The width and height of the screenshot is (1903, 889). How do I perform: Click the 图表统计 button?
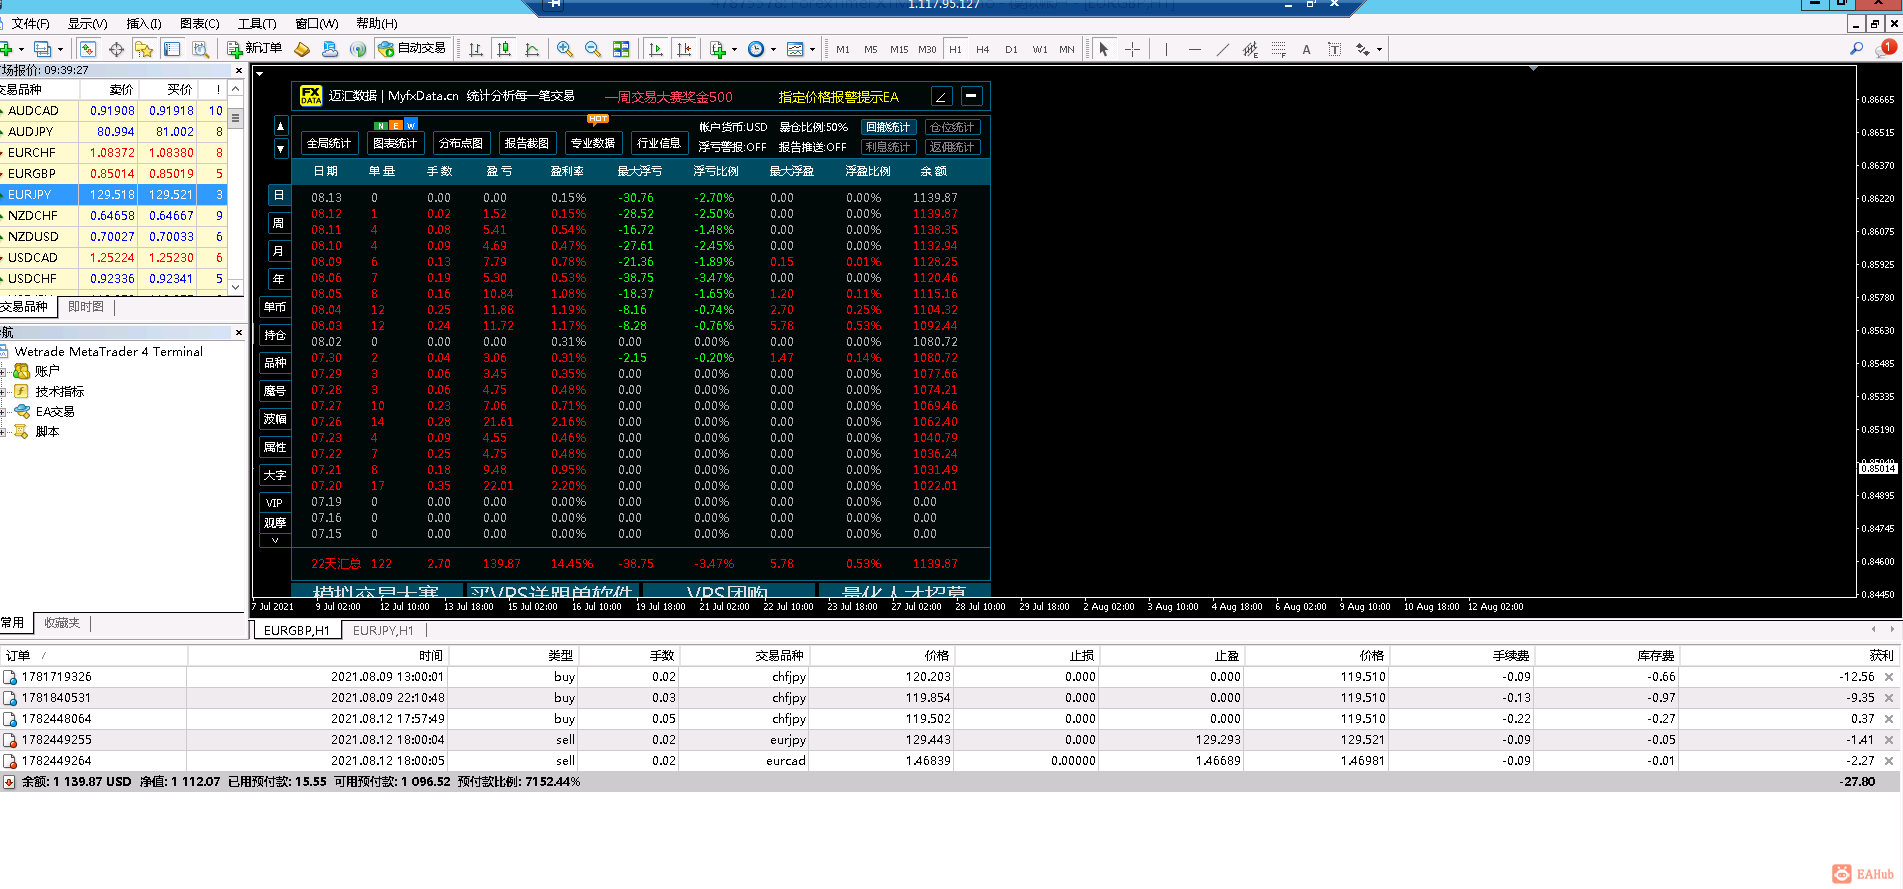pyautogui.click(x=395, y=143)
